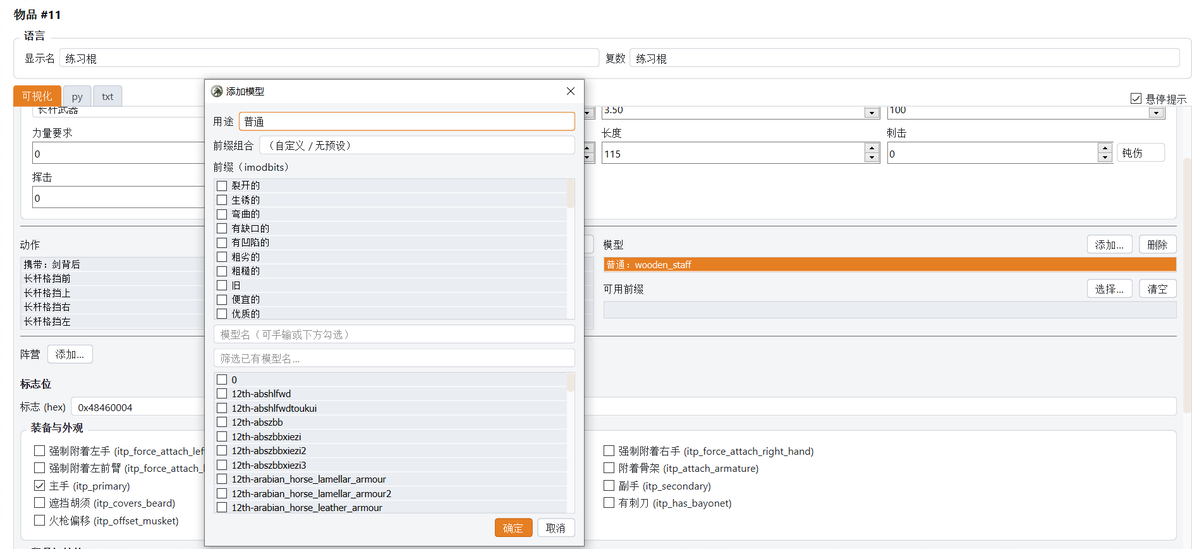Switch to the txt tab

(x=108, y=97)
